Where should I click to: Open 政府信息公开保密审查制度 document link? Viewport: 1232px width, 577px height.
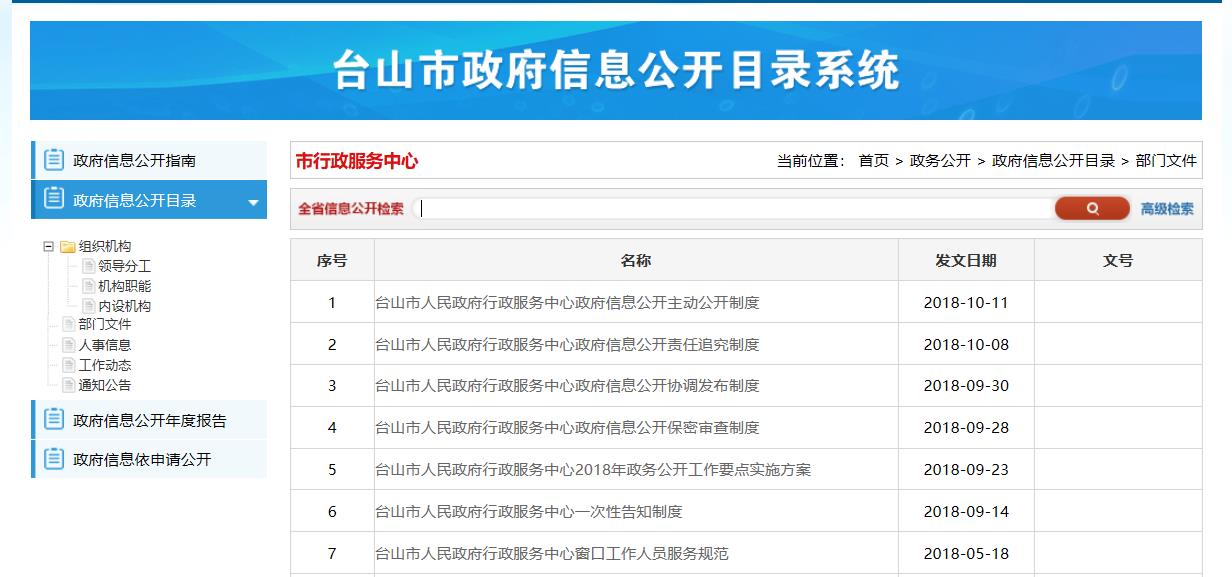[x=567, y=427]
